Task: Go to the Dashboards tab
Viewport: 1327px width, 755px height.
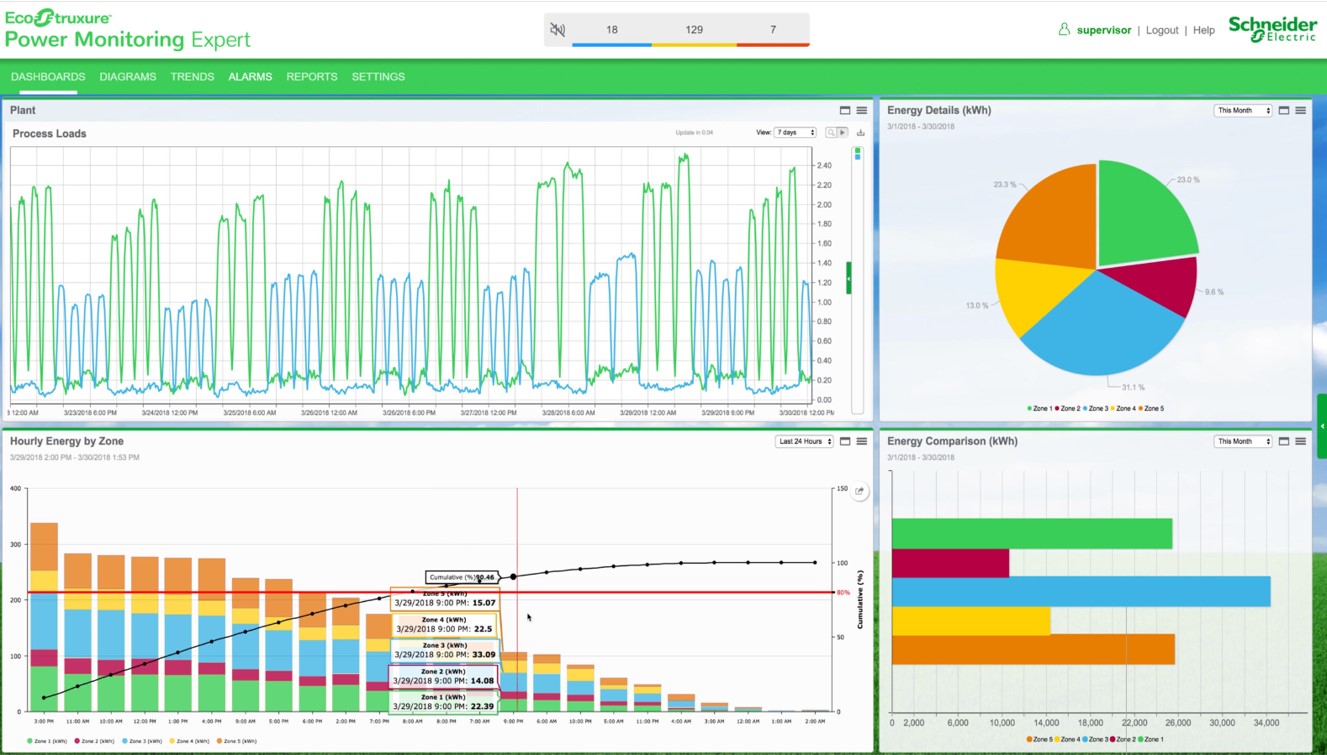Action: click(x=48, y=77)
